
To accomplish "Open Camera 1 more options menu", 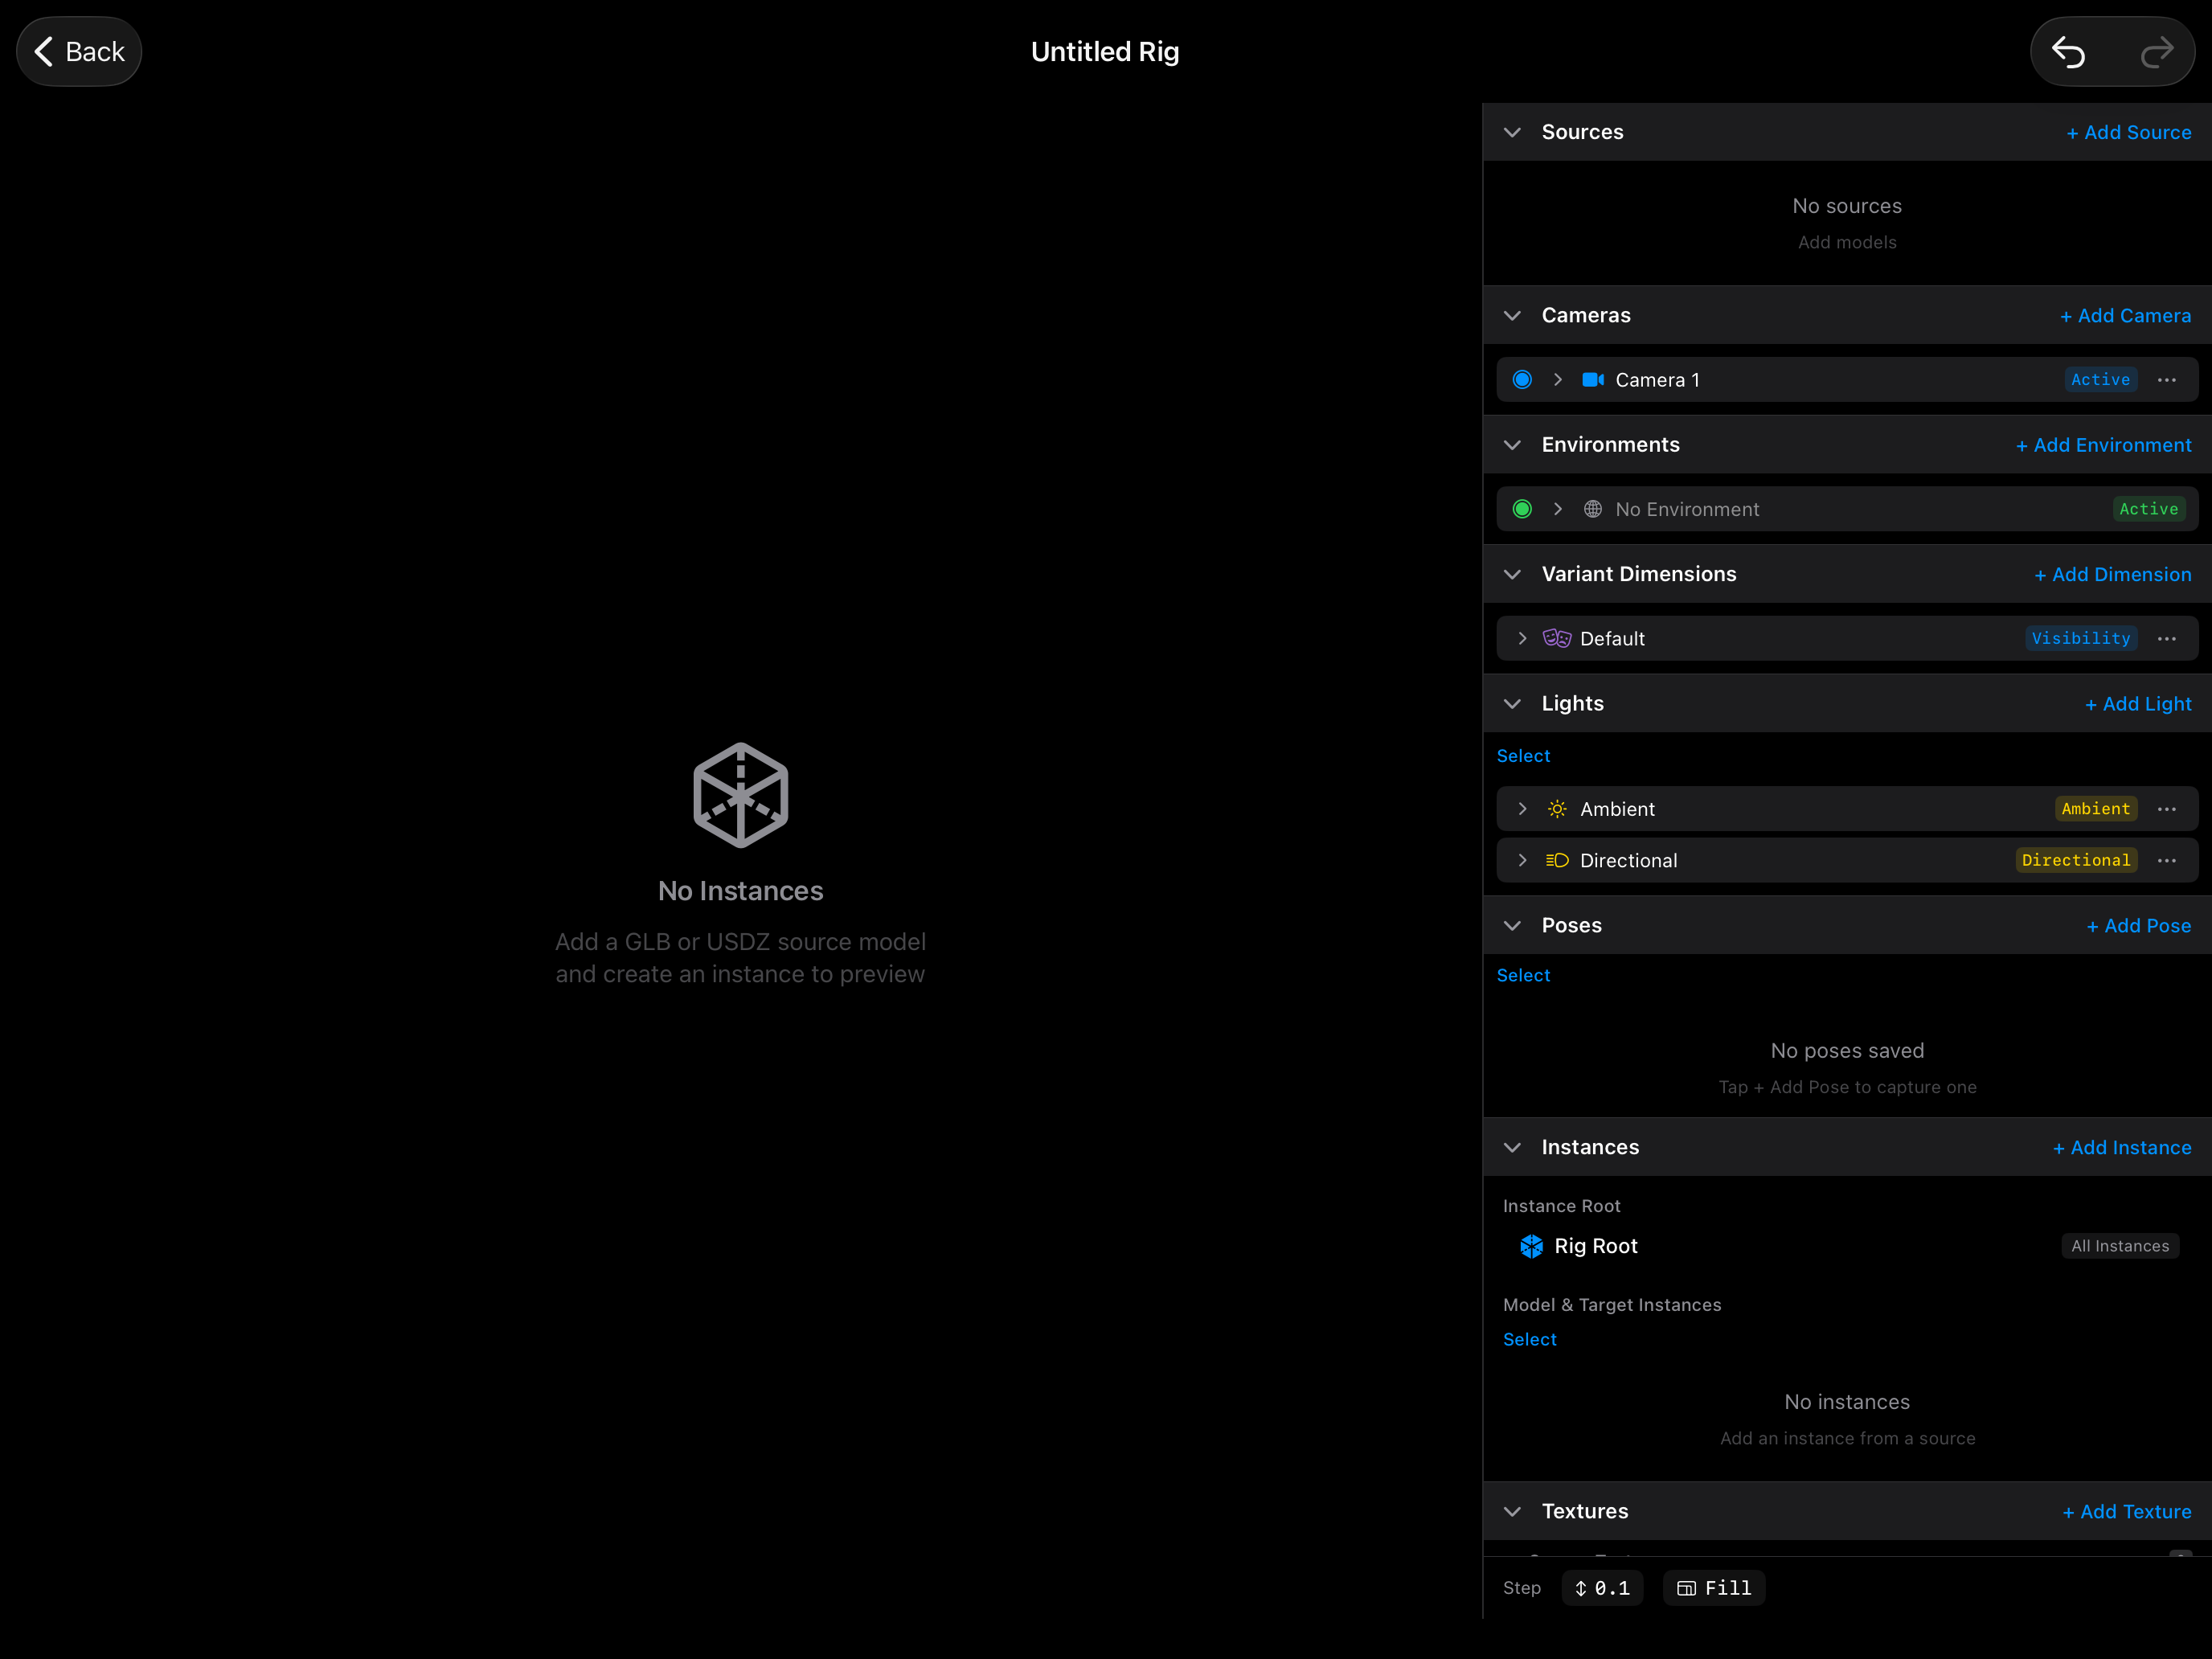I will tap(2166, 380).
